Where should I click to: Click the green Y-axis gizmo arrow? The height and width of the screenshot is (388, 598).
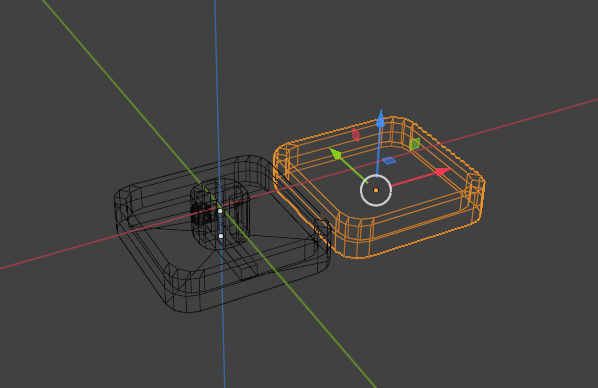pos(335,153)
